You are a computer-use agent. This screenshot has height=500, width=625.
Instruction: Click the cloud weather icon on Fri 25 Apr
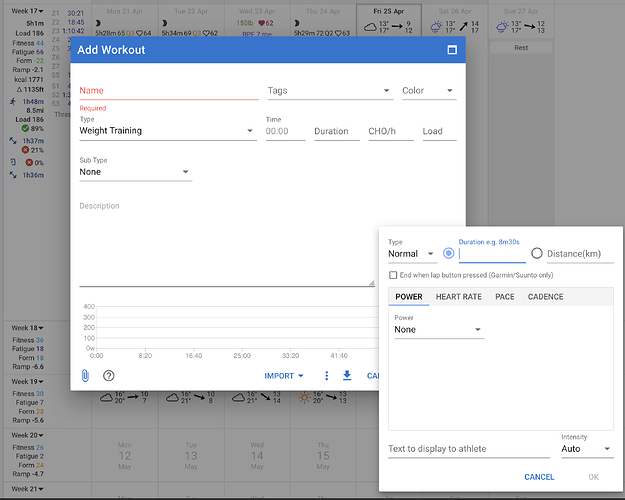tap(370, 27)
